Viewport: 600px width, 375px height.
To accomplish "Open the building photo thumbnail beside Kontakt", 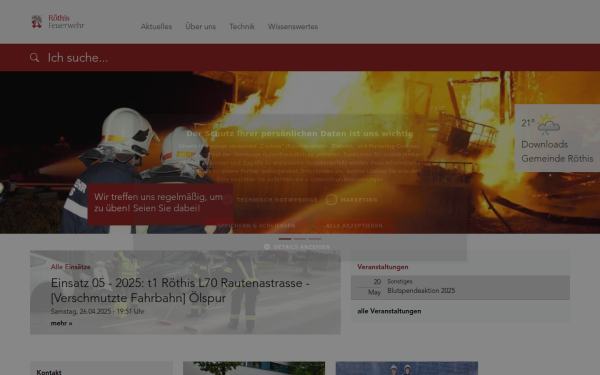I will (254, 368).
